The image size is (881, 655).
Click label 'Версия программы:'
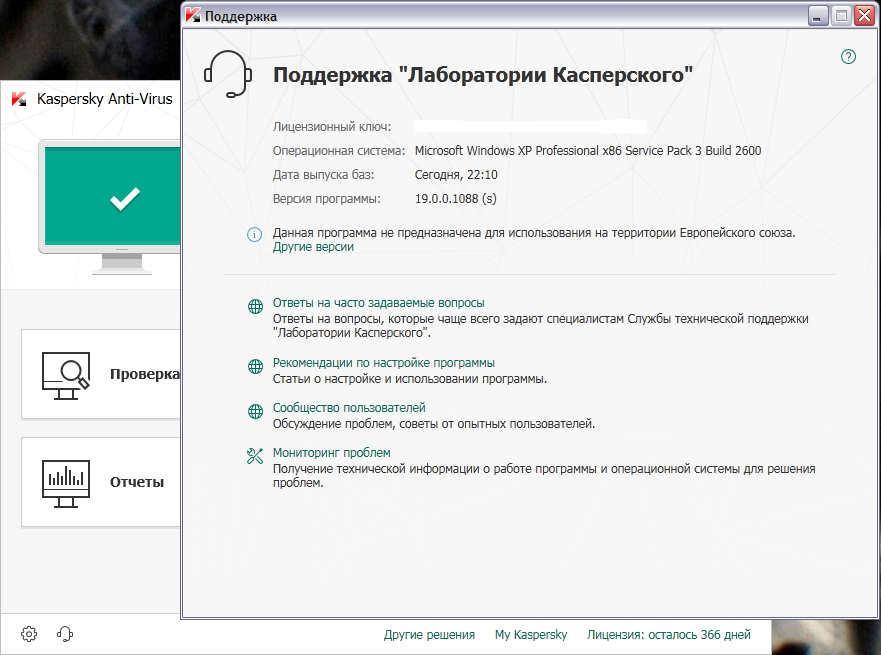(327, 199)
